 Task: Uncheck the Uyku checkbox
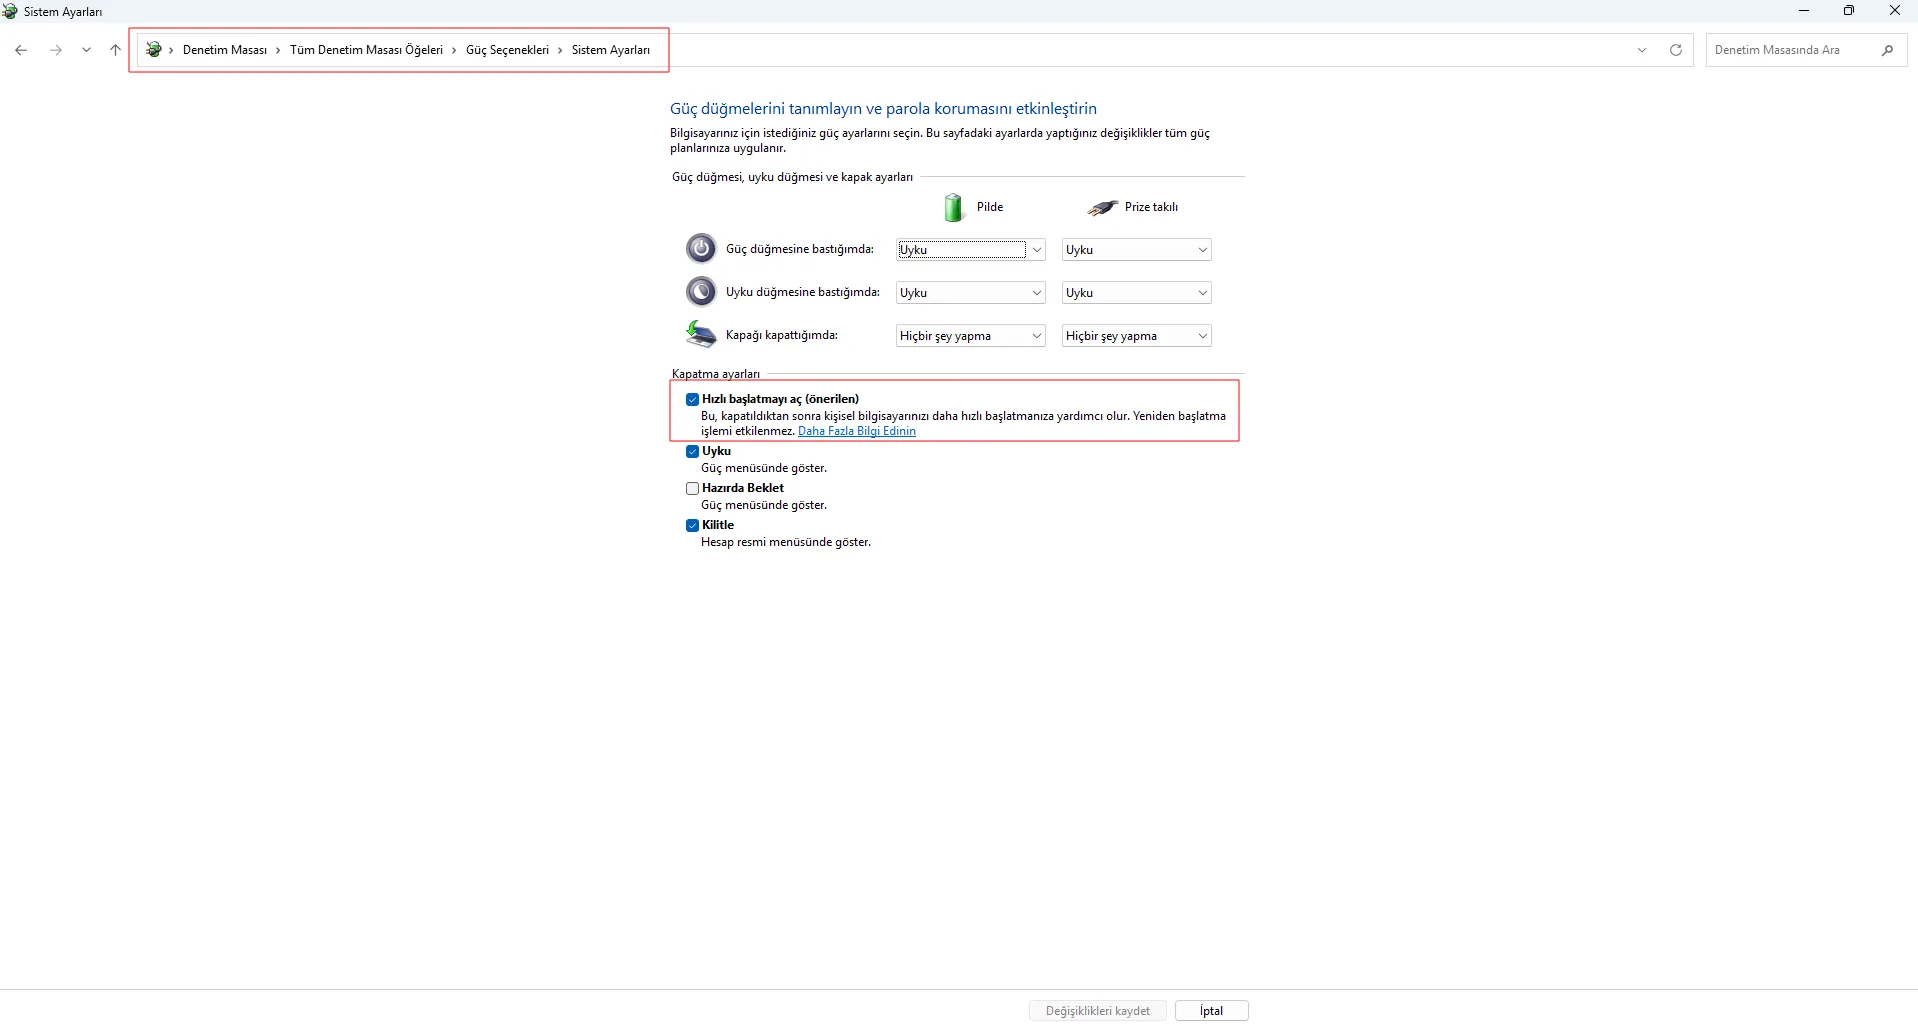(x=692, y=451)
